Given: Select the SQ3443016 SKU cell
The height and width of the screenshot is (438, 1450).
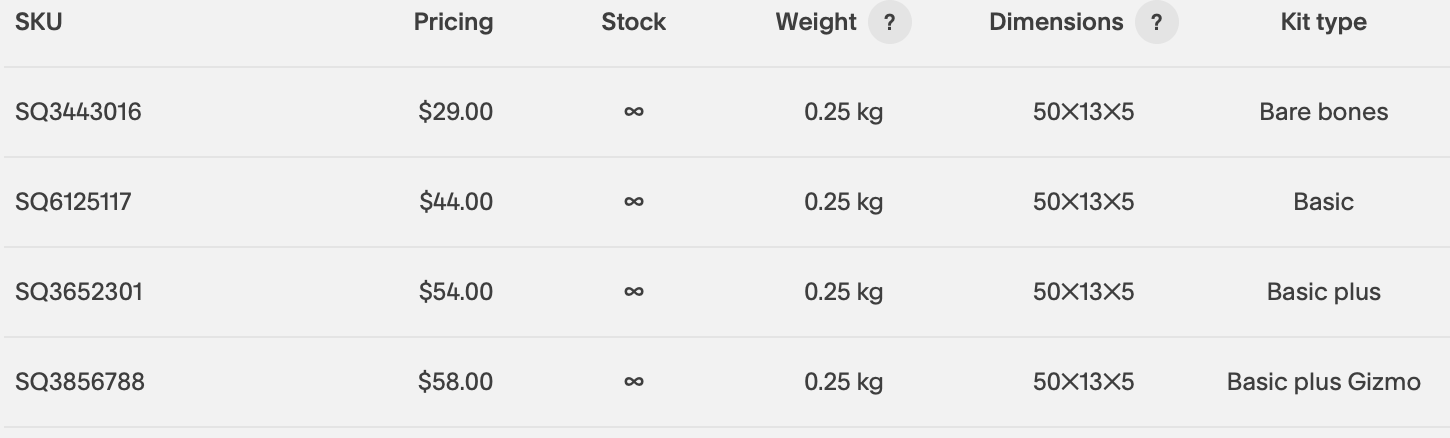Looking at the screenshot, I should [78, 112].
